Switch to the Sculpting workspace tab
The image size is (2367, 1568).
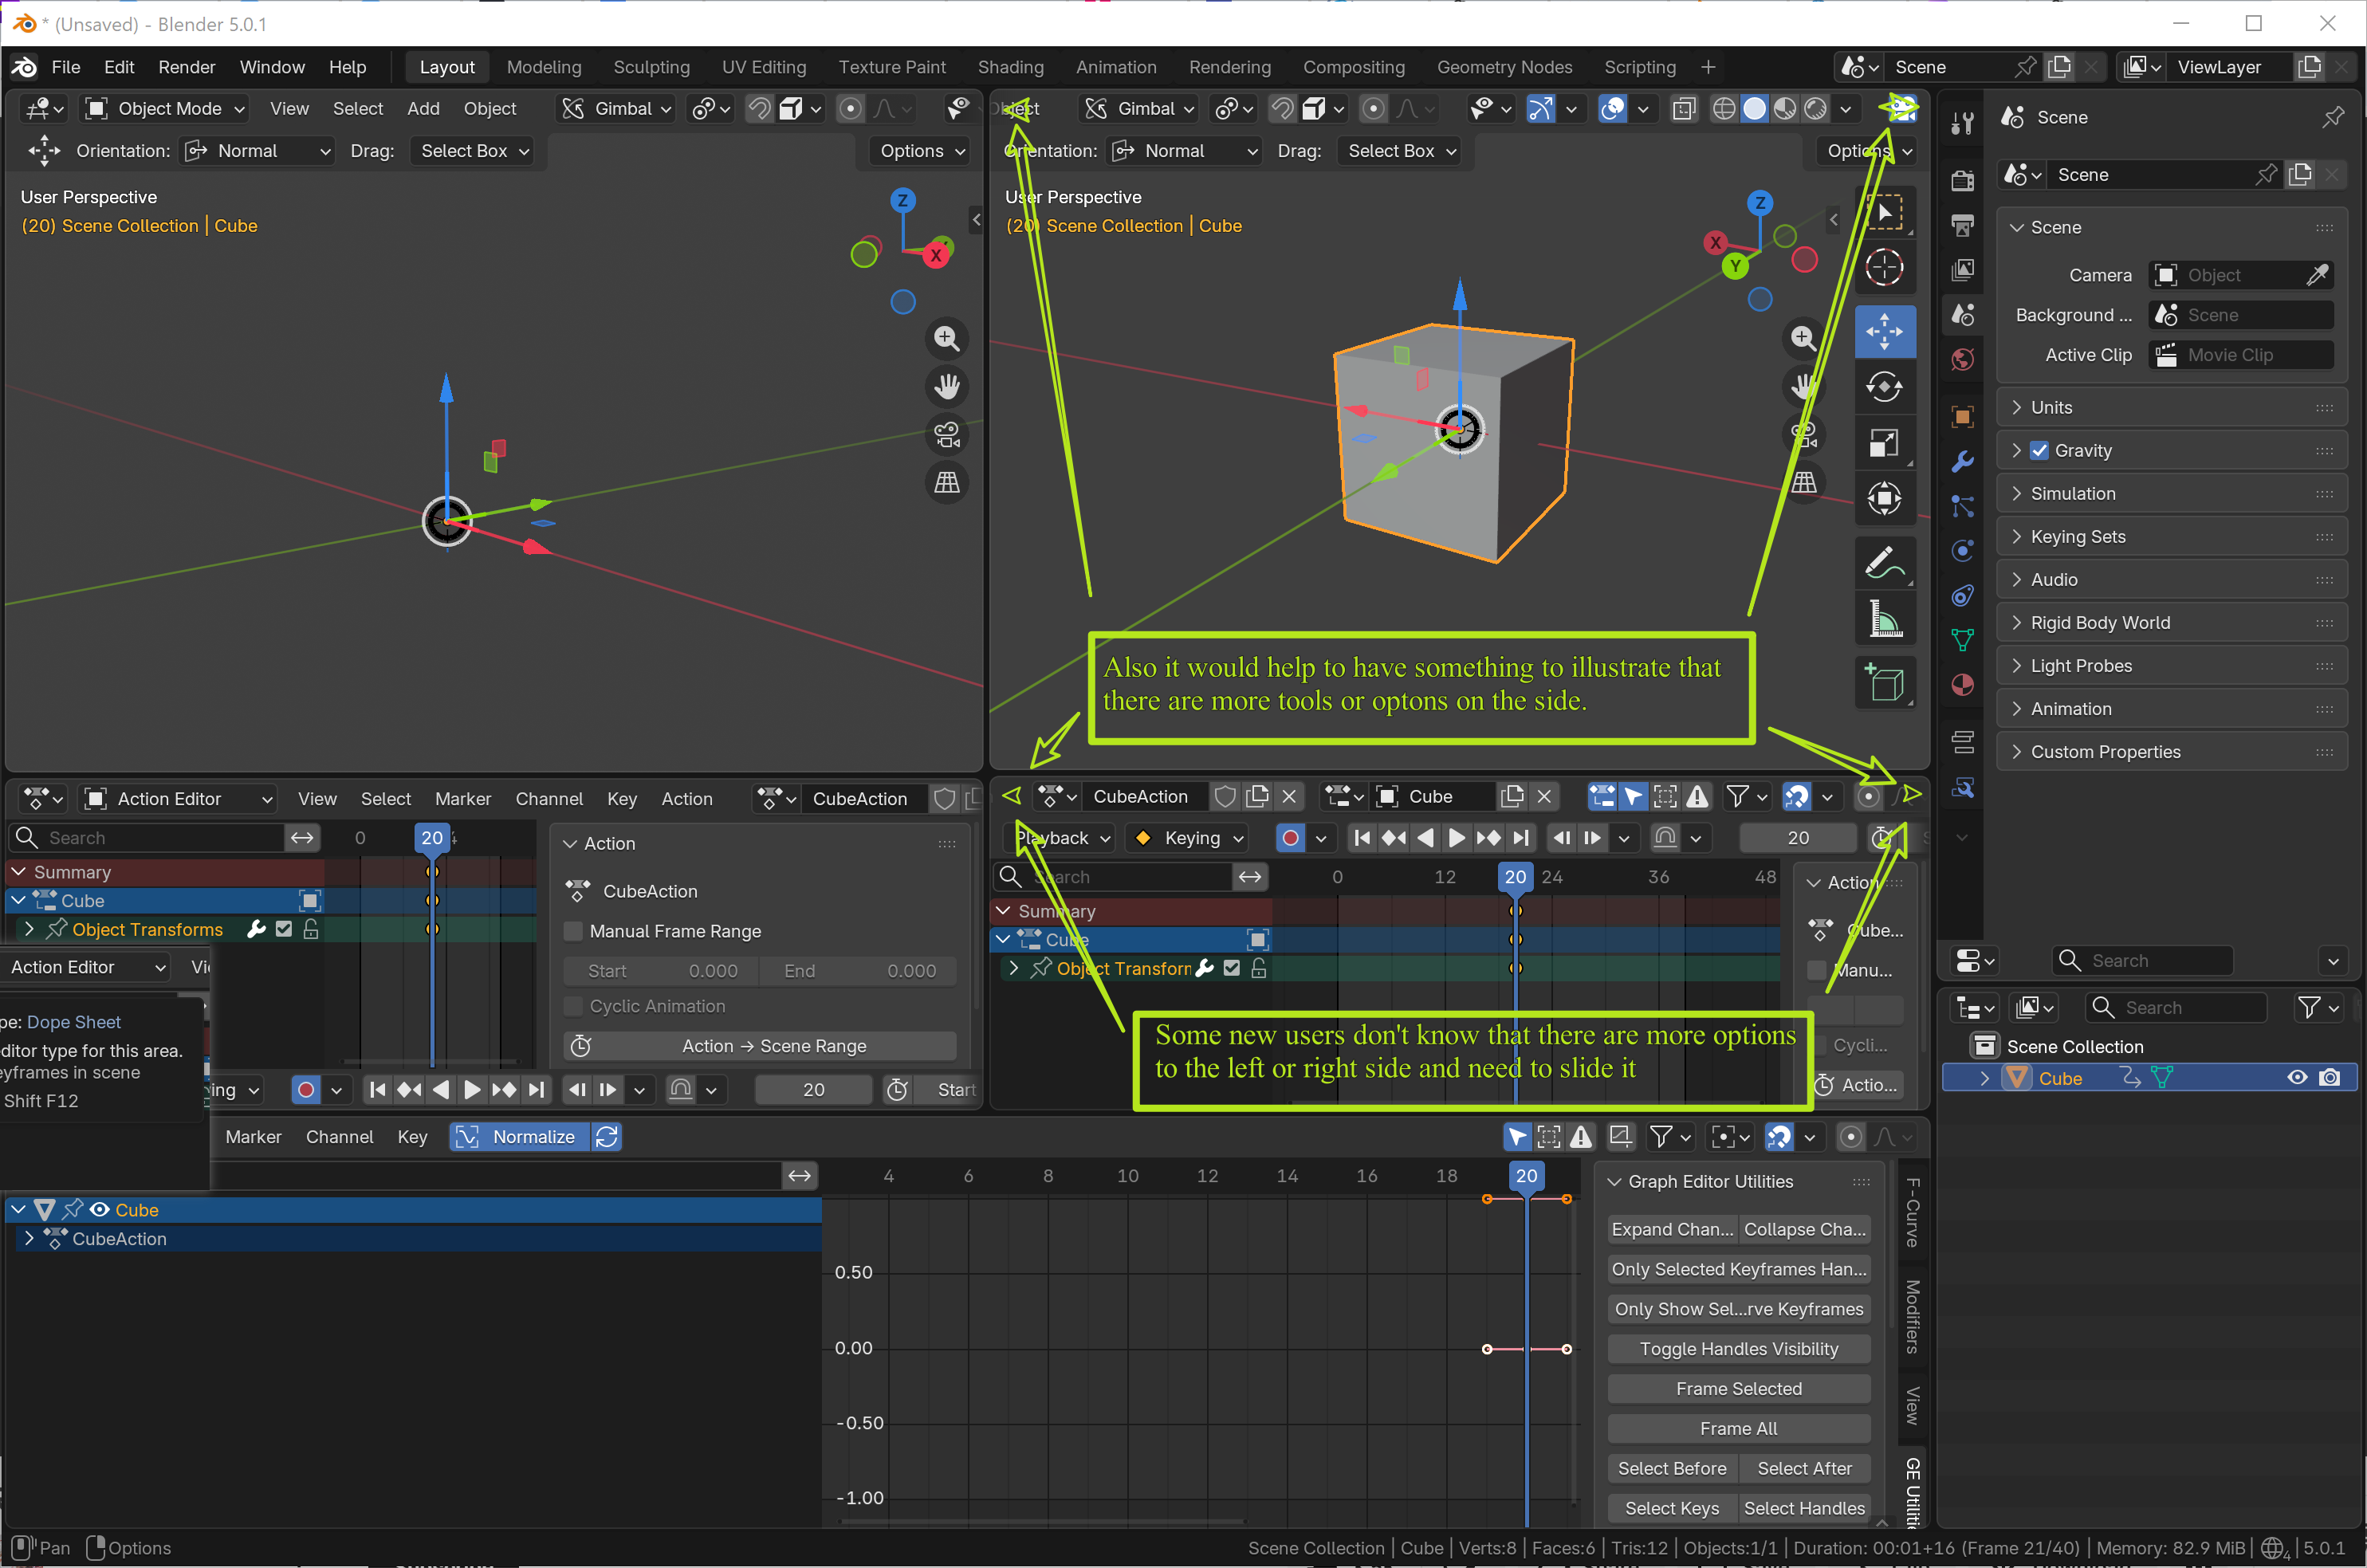[x=651, y=67]
